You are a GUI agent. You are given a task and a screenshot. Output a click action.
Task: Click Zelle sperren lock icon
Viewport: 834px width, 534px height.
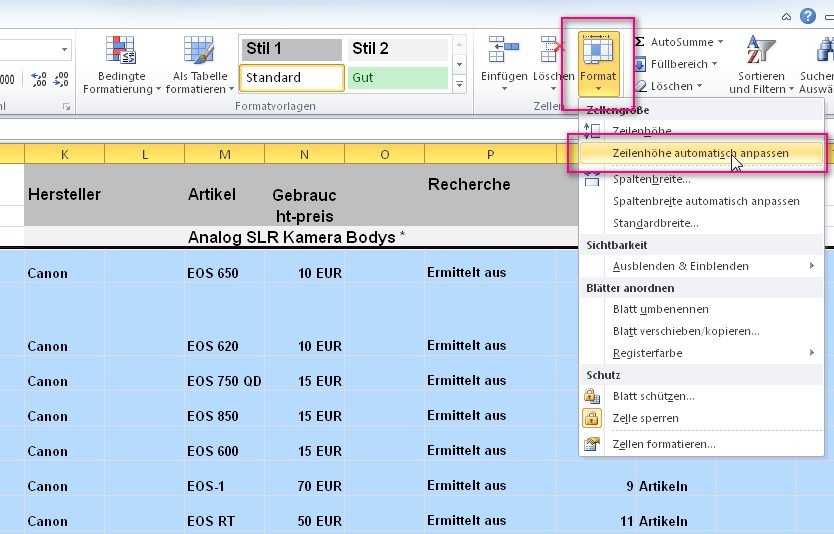pyautogui.click(x=592, y=418)
